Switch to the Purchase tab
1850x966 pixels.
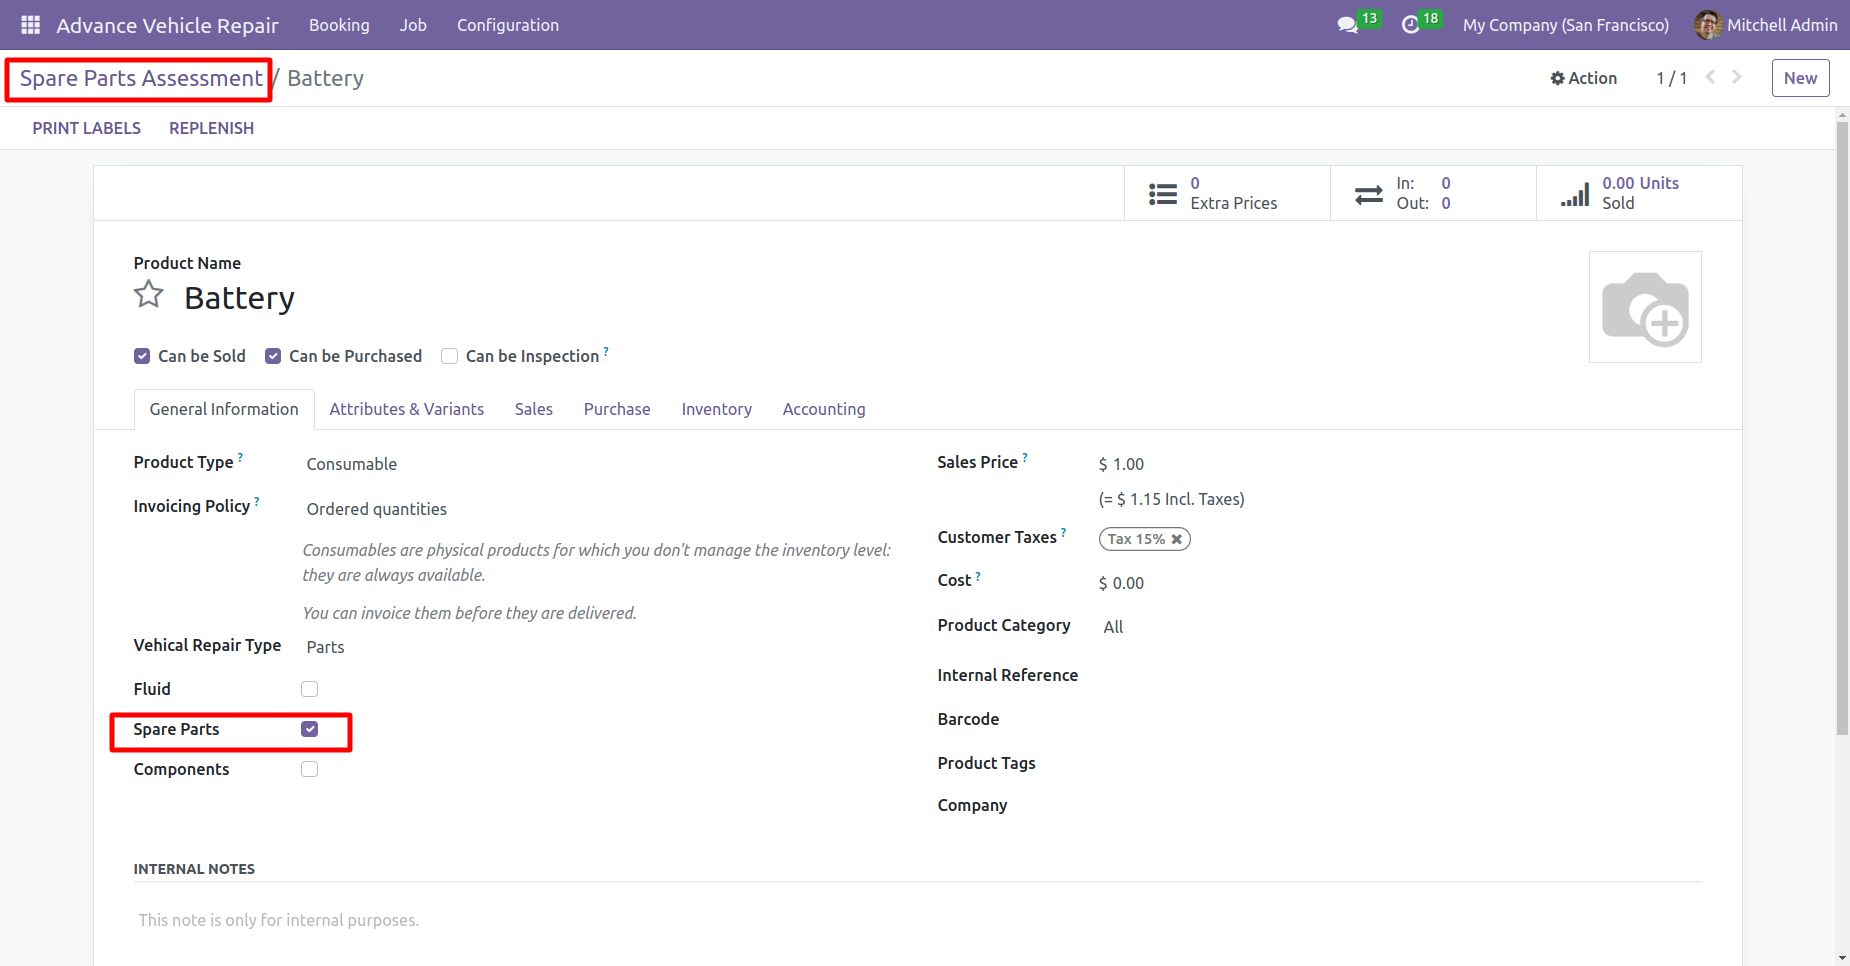(x=617, y=409)
